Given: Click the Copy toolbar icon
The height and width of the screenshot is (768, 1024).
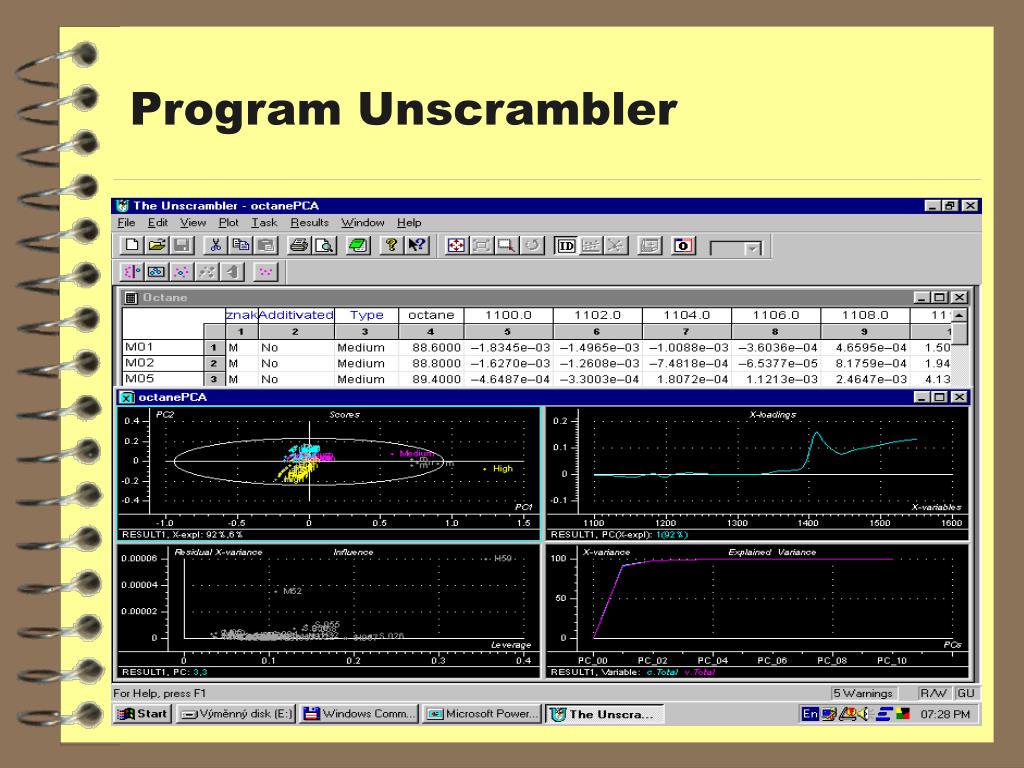Looking at the screenshot, I should click(x=240, y=246).
